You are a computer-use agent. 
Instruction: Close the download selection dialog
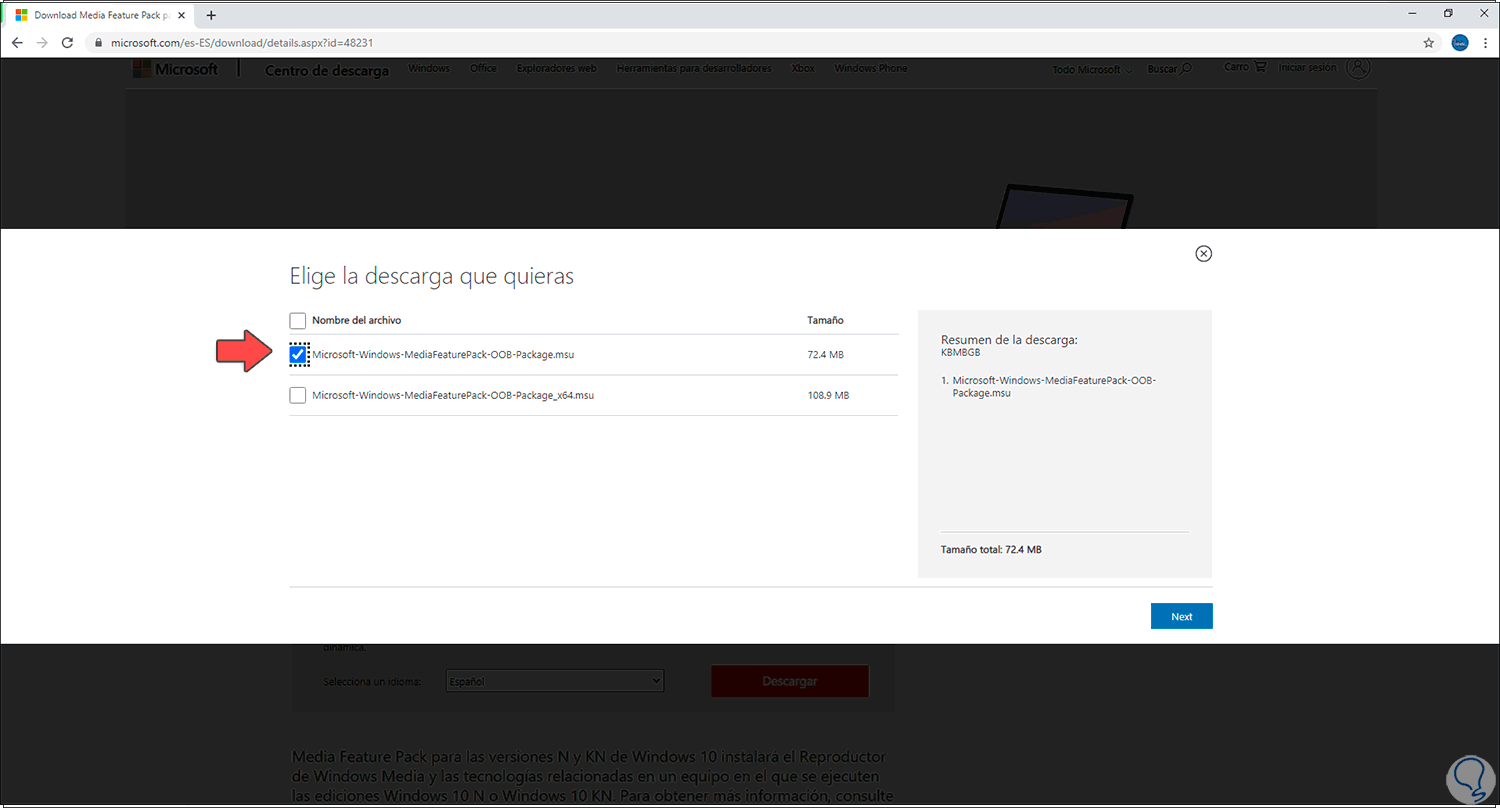[x=1204, y=254]
